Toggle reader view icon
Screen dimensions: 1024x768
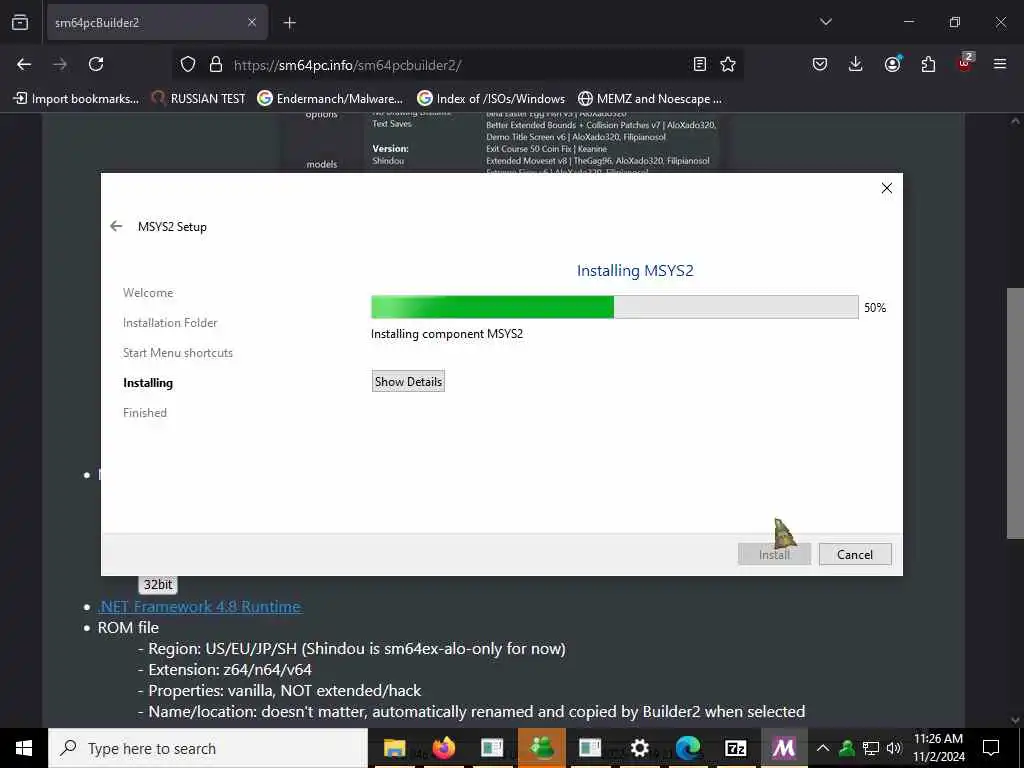point(699,64)
